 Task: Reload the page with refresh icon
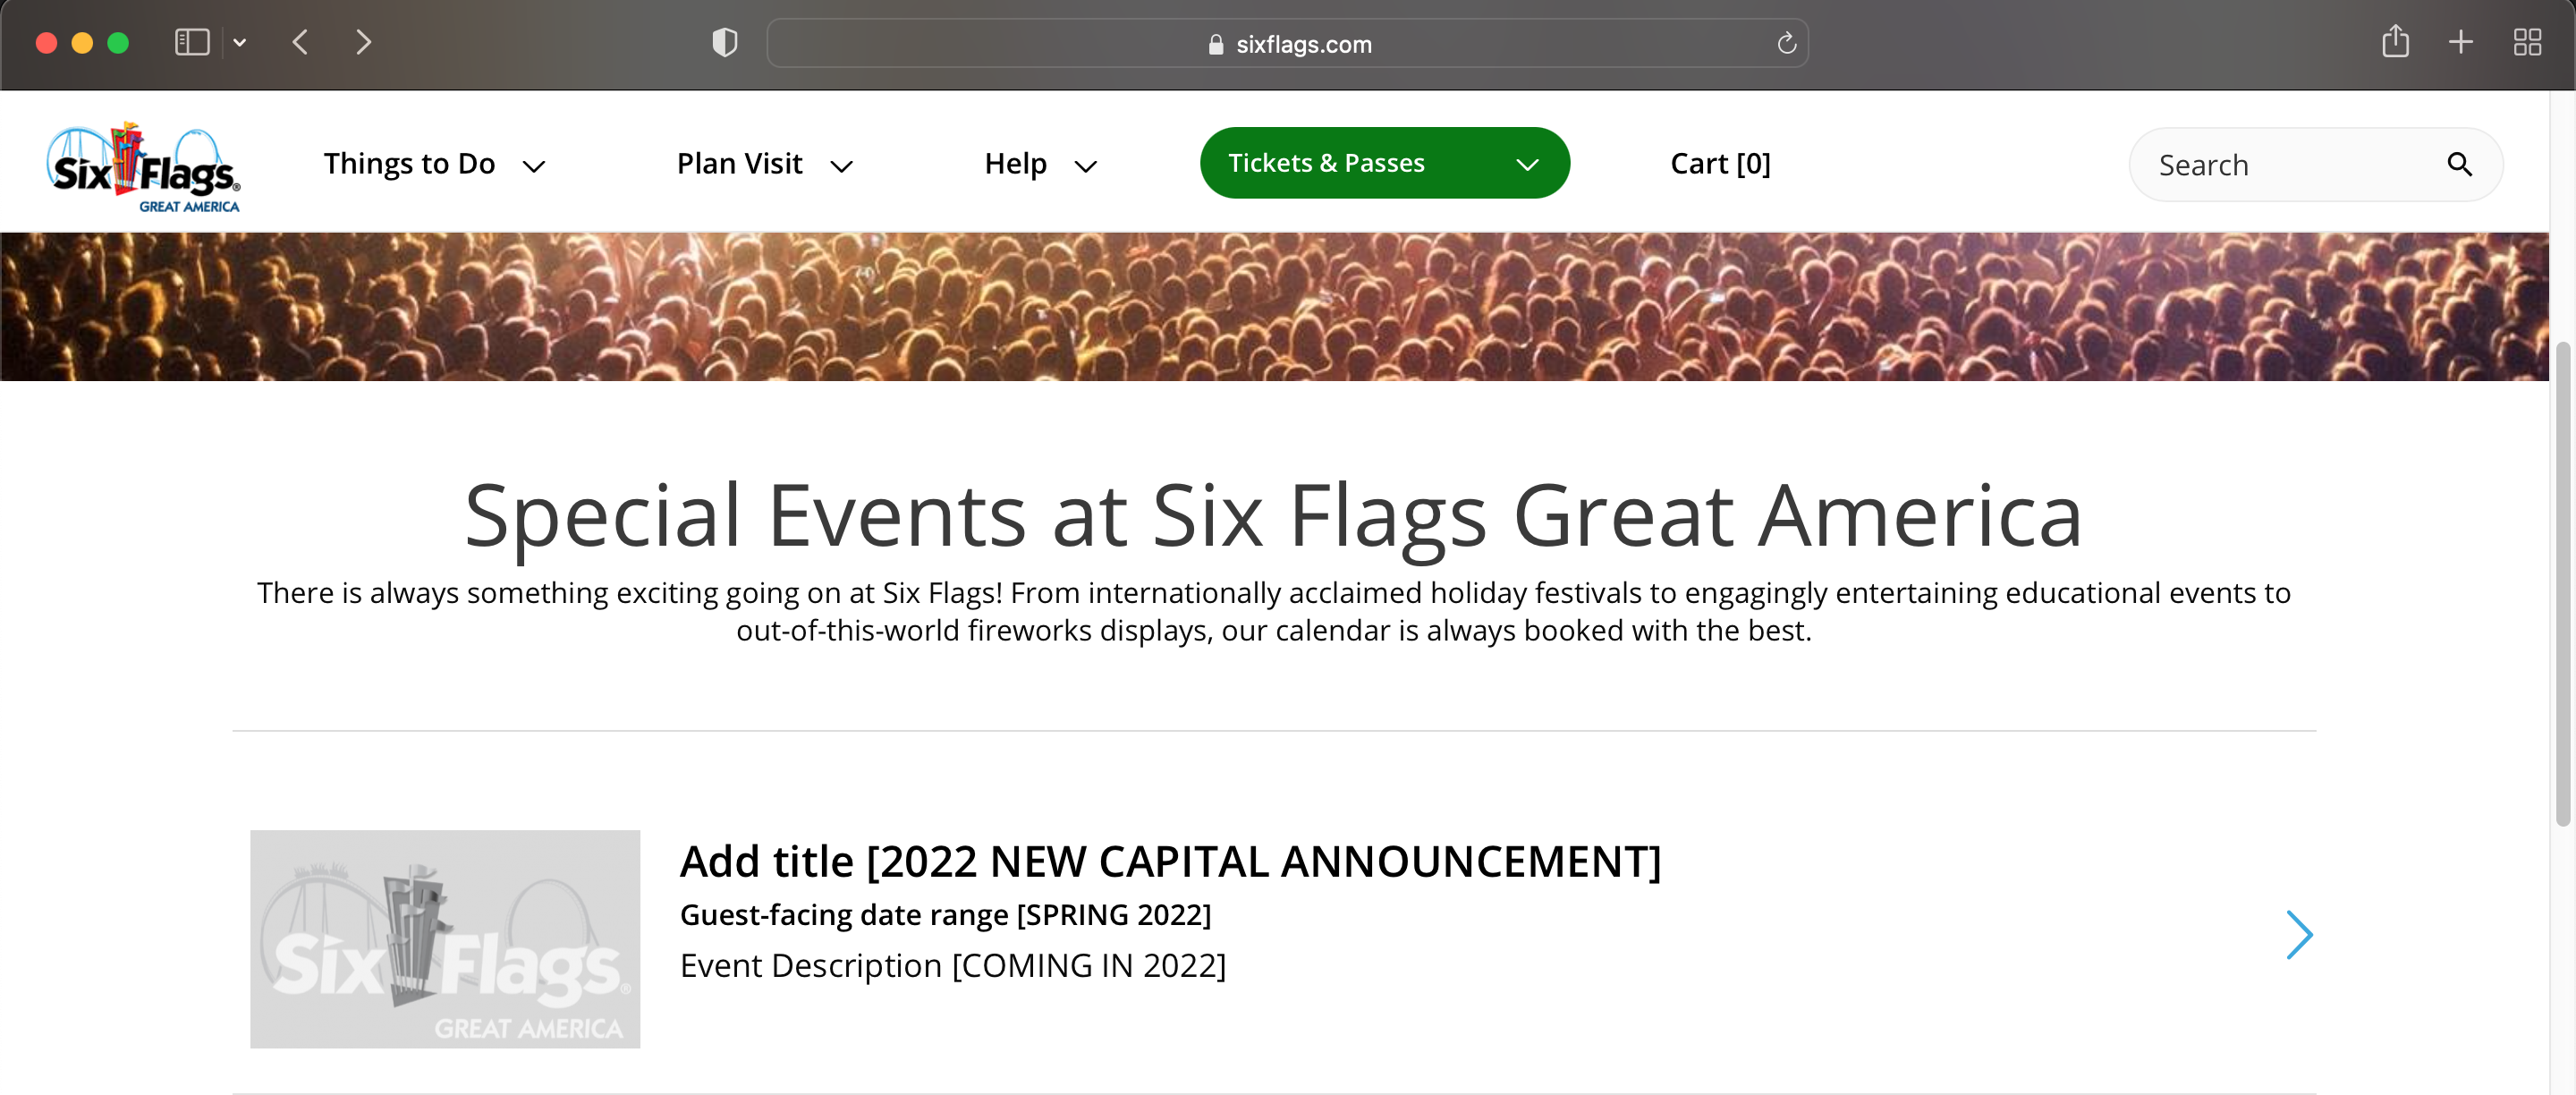1786,43
